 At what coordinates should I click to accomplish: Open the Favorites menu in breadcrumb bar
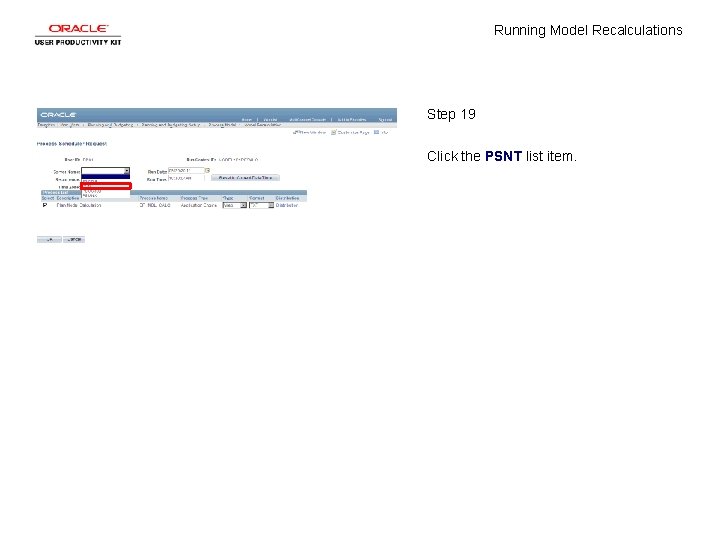pos(46,125)
